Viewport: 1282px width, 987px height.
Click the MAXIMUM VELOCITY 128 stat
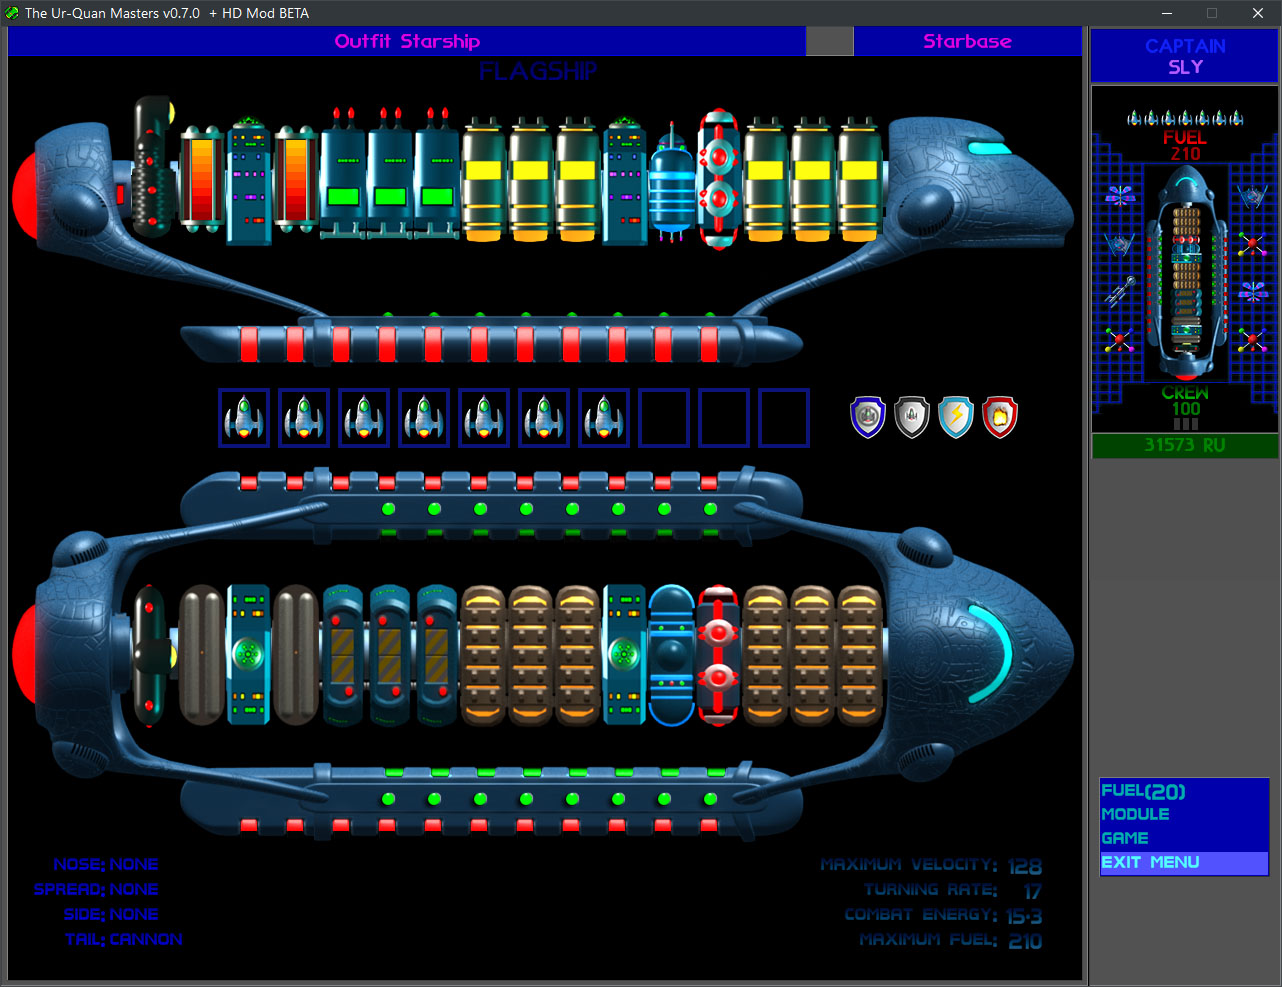coord(931,865)
